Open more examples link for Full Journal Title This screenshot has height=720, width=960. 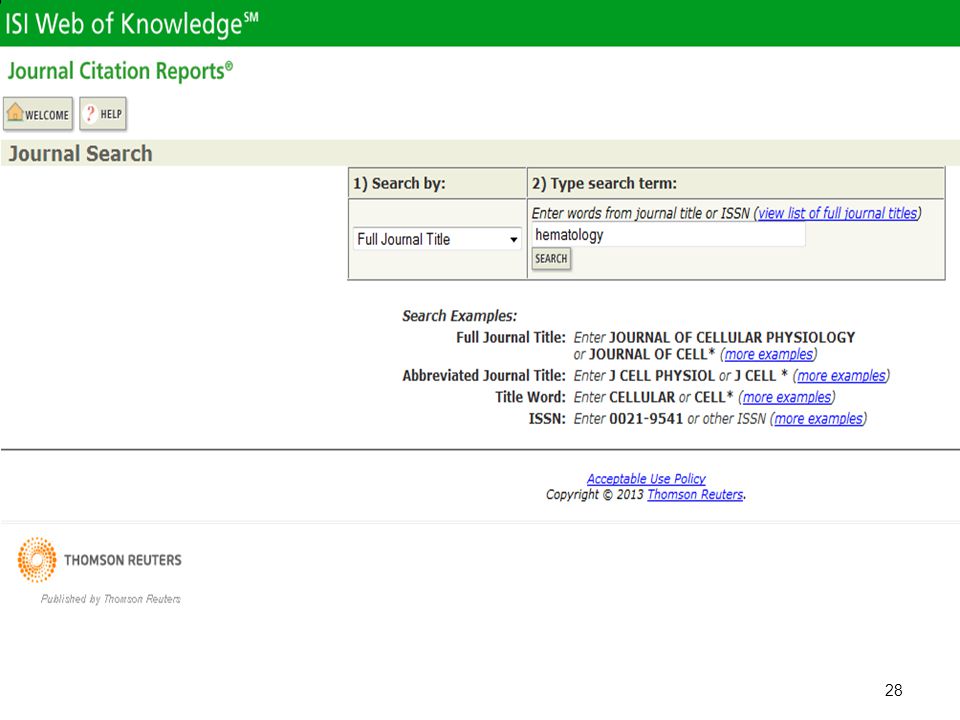[x=769, y=354]
